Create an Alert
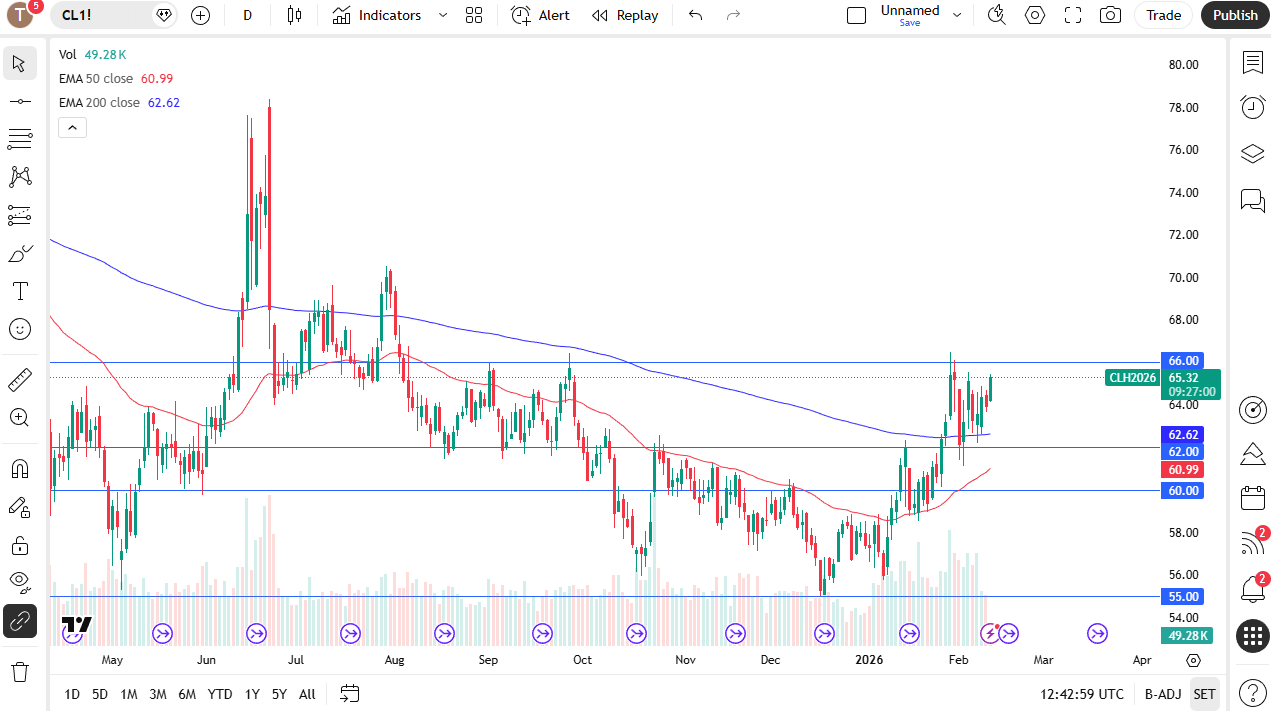1271x711 pixels. (540, 15)
